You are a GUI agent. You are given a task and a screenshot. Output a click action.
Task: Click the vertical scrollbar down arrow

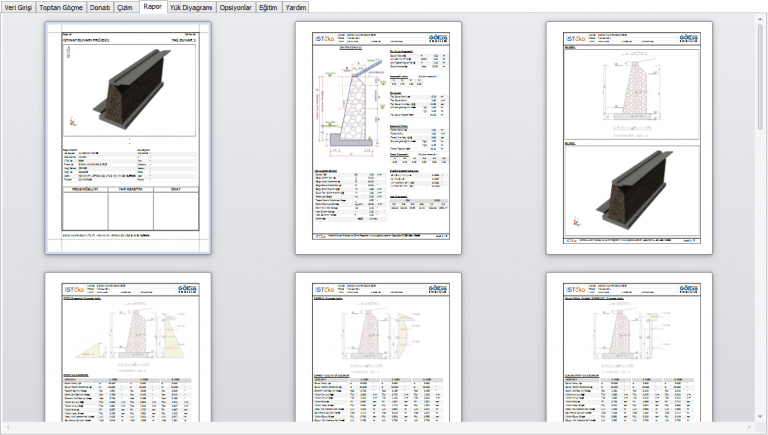(x=761, y=417)
